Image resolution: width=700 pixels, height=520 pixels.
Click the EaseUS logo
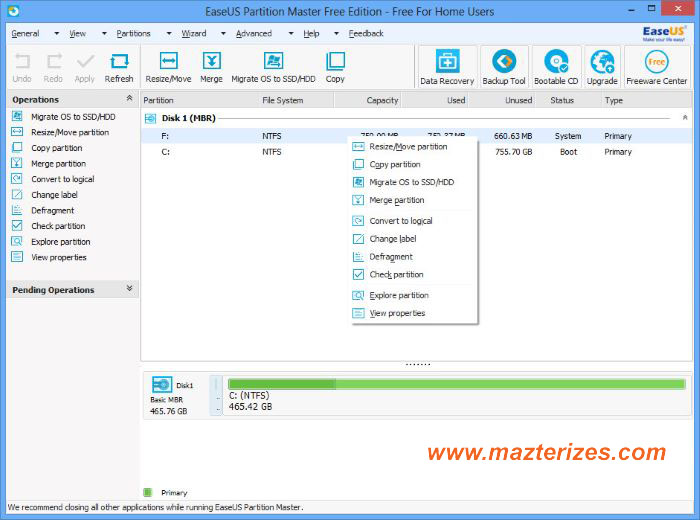pos(664,33)
